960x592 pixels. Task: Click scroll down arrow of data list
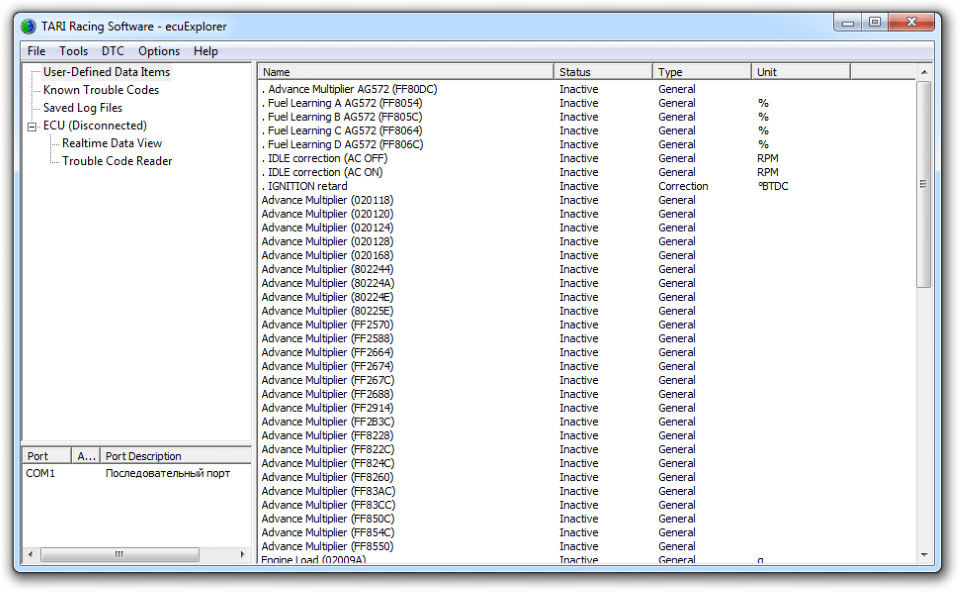[924, 555]
